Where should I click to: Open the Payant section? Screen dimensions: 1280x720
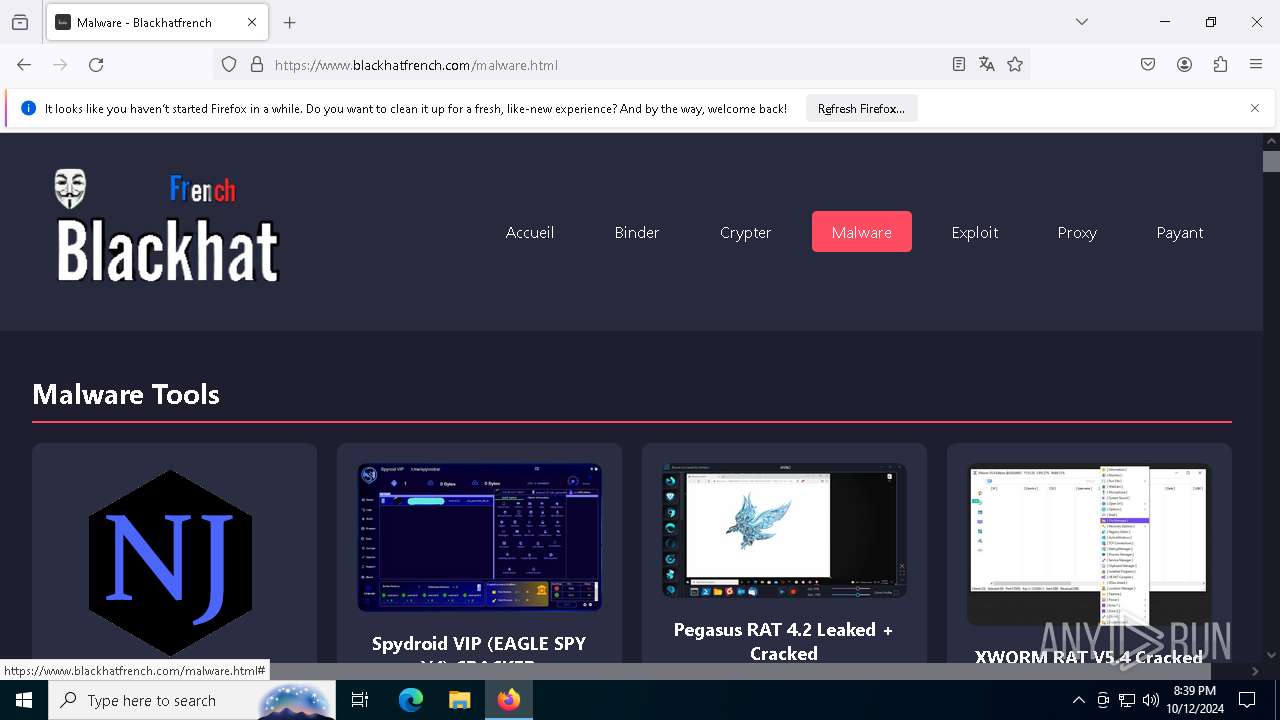pos(1180,232)
